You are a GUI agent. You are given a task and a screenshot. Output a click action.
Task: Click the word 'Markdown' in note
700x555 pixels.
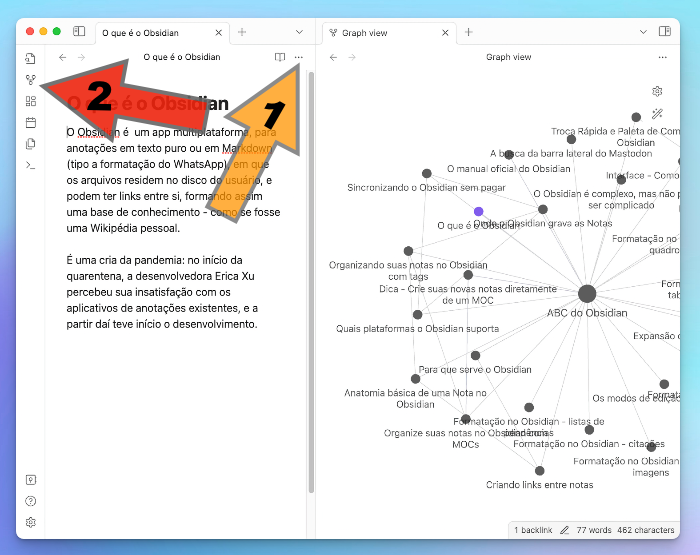[247, 148]
